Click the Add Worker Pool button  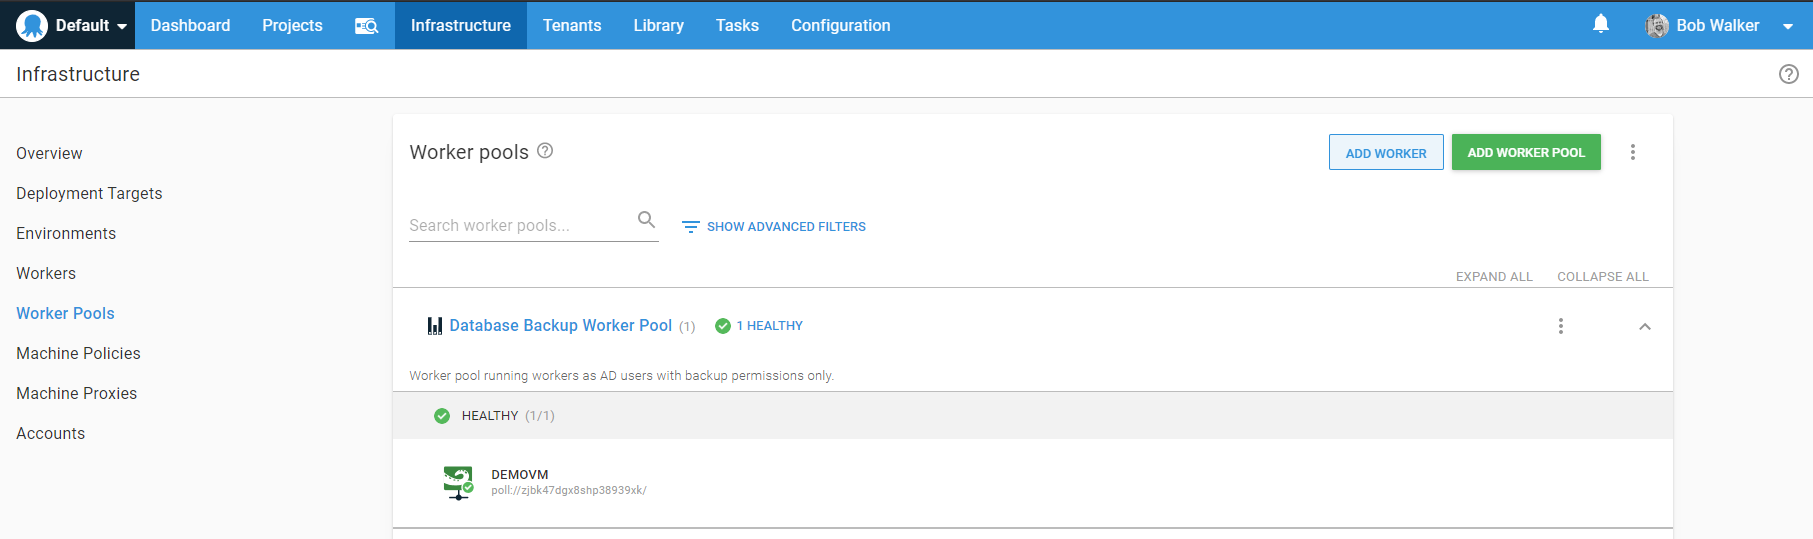(1525, 153)
